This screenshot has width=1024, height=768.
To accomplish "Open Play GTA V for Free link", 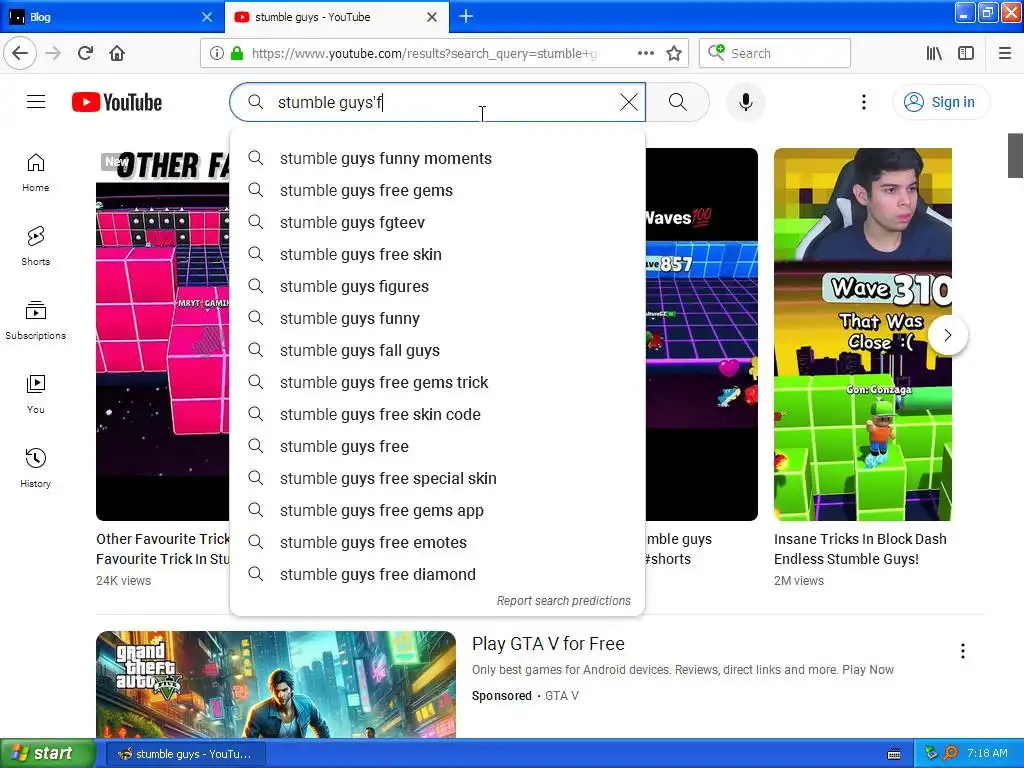I will click(x=548, y=644).
